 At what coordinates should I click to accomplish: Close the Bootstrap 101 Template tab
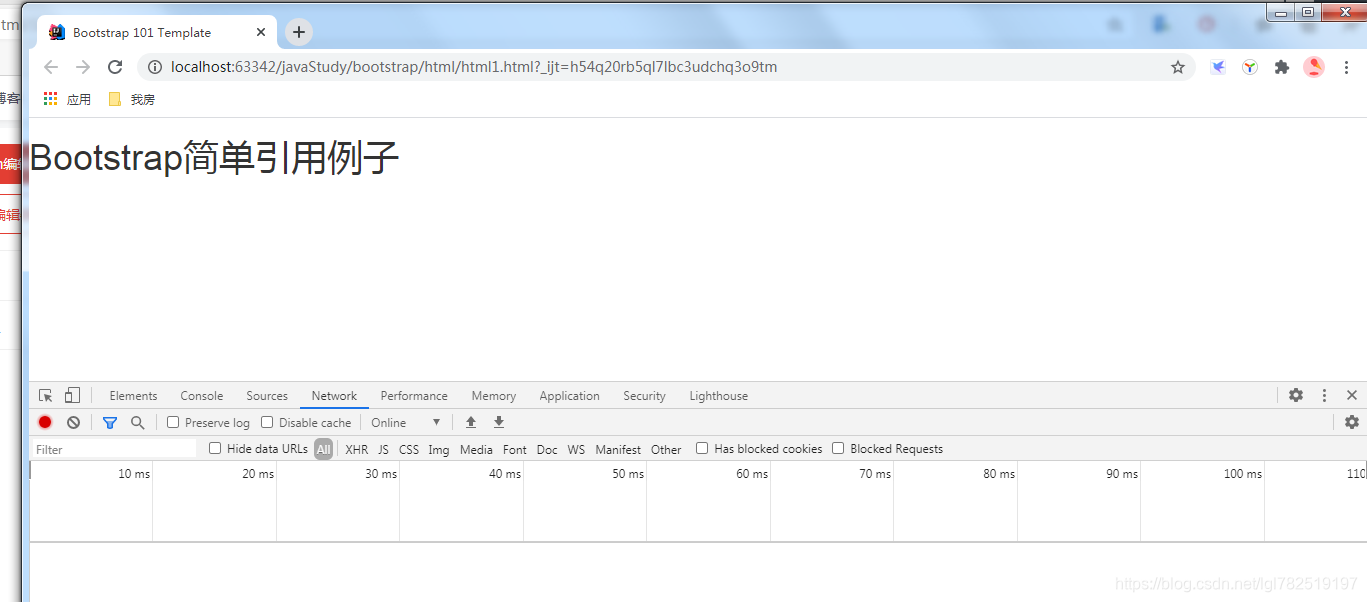coord(261,32)
